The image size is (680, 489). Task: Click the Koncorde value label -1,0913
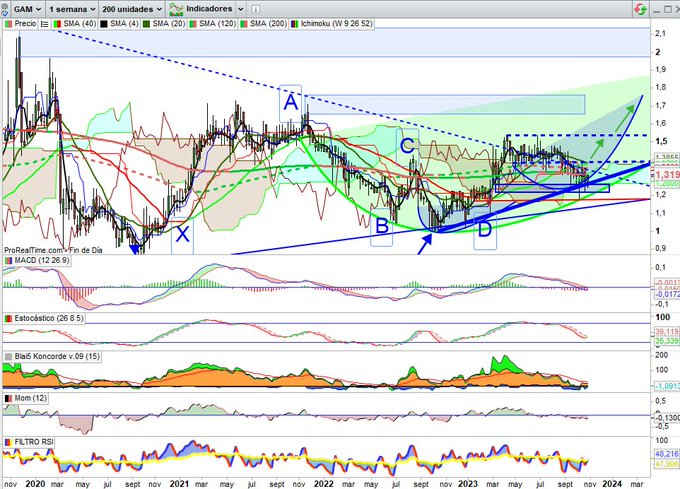(667, 386)
